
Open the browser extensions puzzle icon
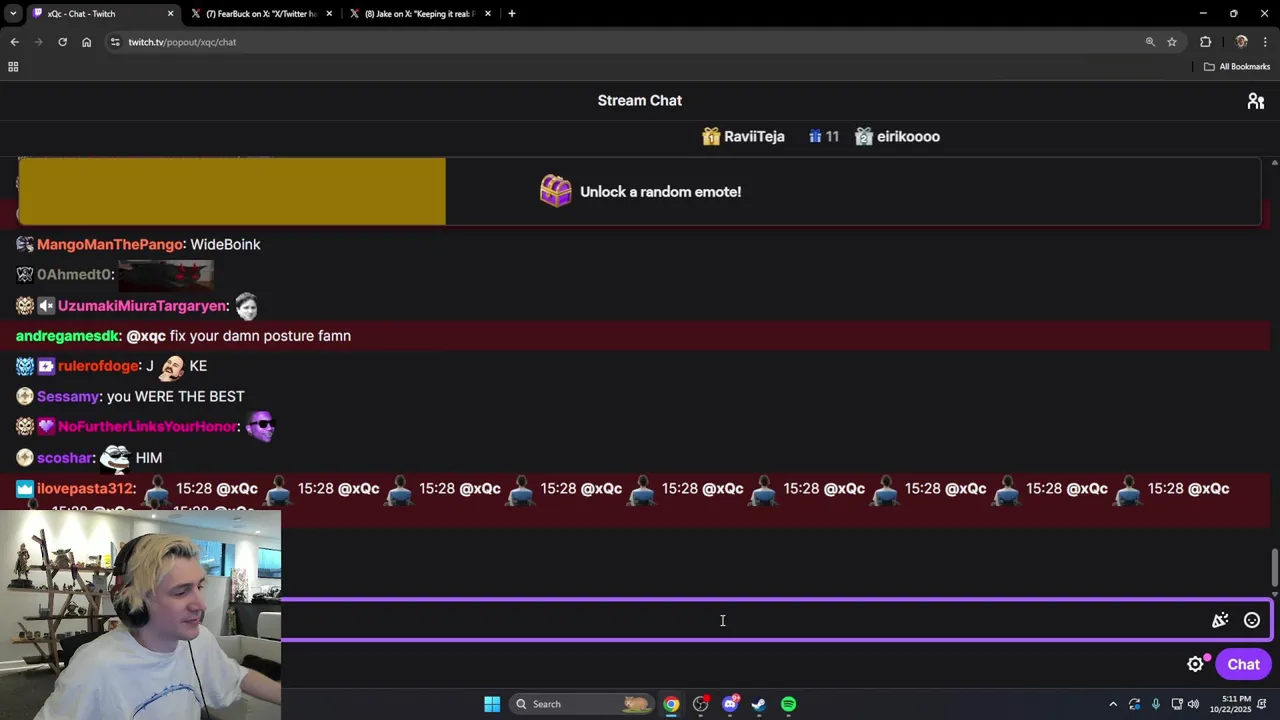point(1205,42)
